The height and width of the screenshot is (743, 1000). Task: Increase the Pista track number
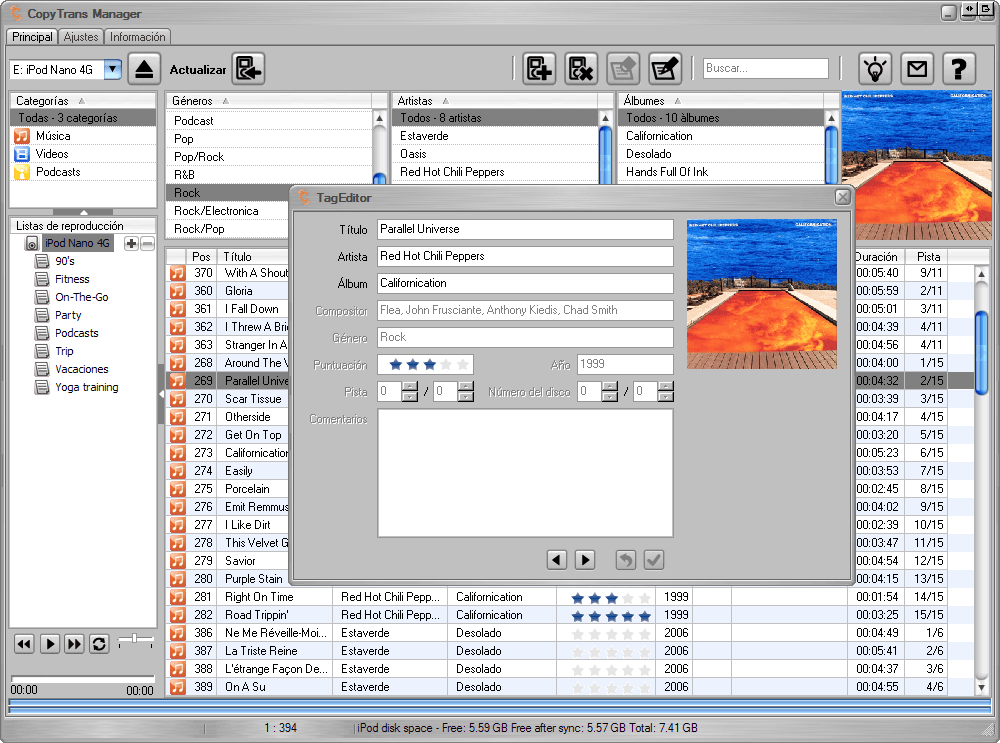[x=410, y=386]
